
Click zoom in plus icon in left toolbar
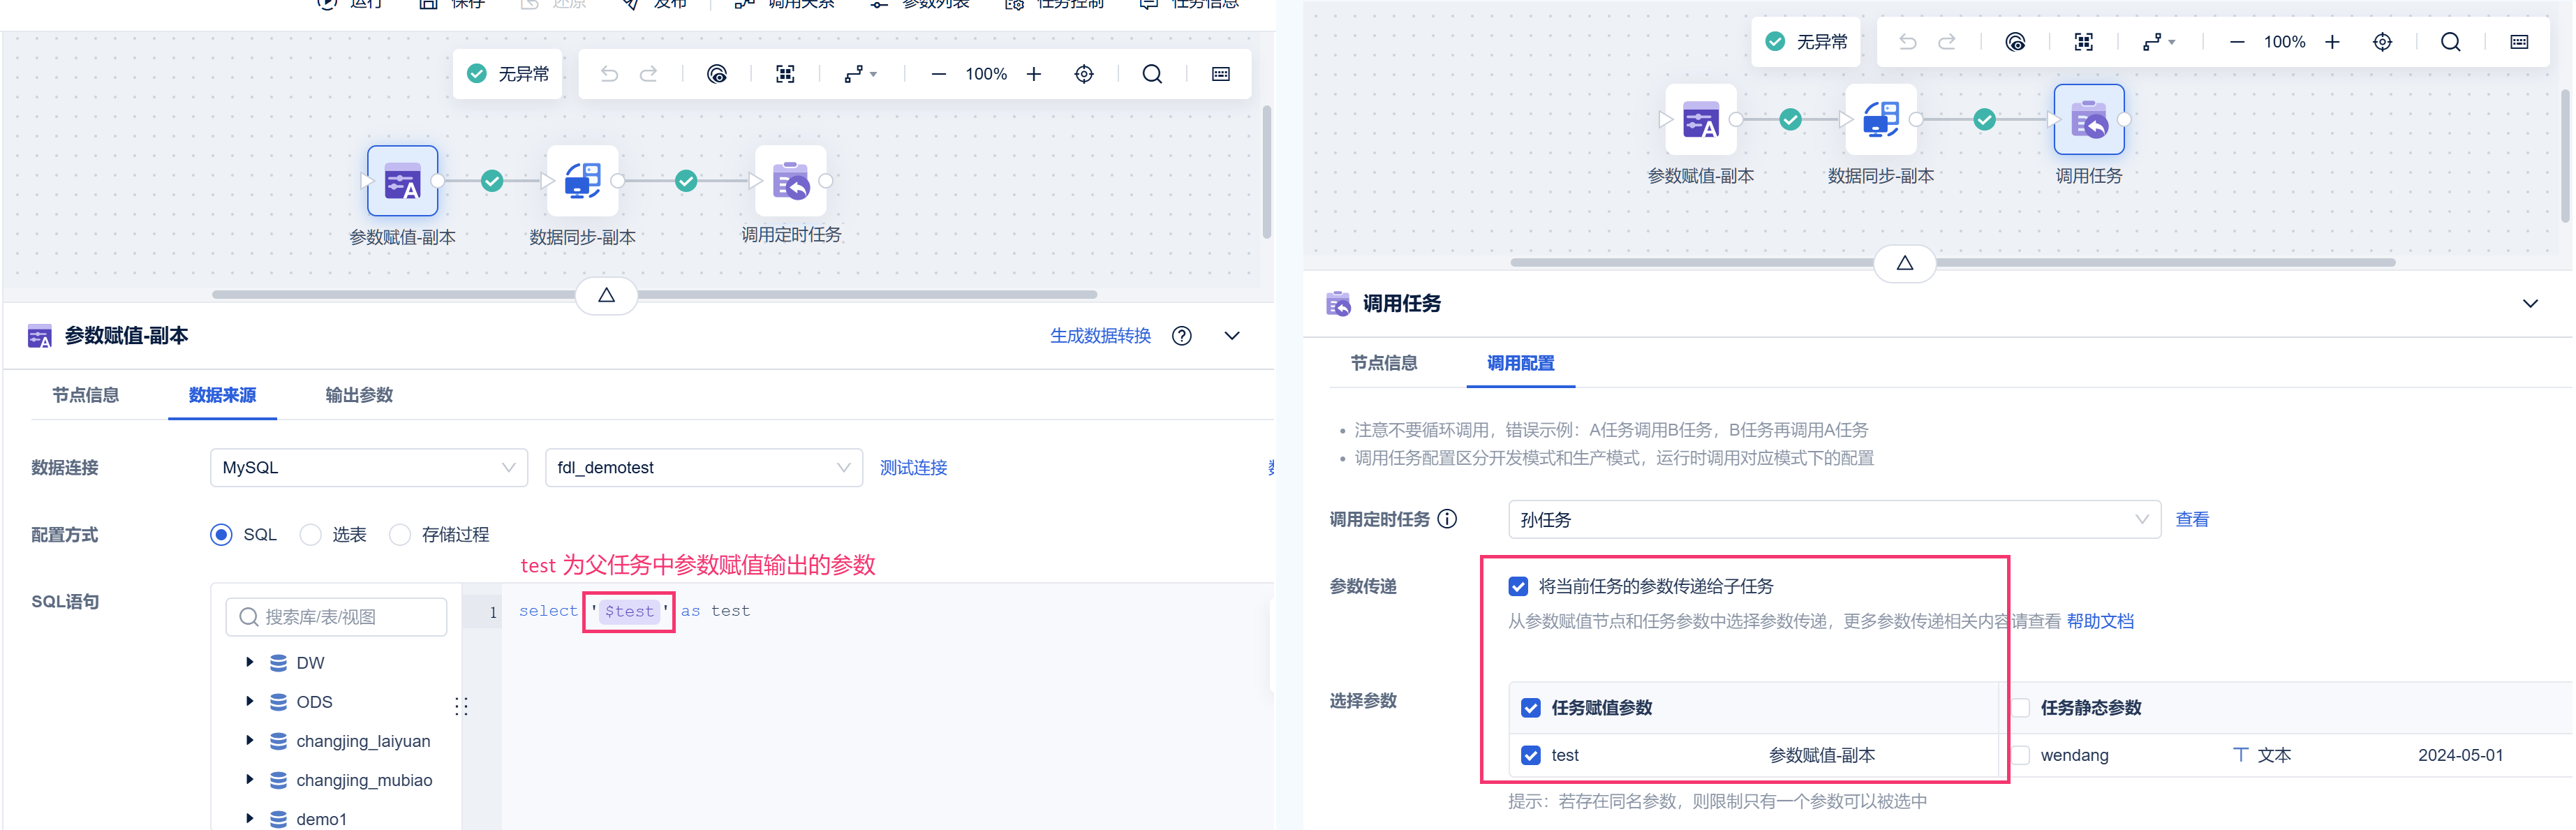coord(1034,74)
